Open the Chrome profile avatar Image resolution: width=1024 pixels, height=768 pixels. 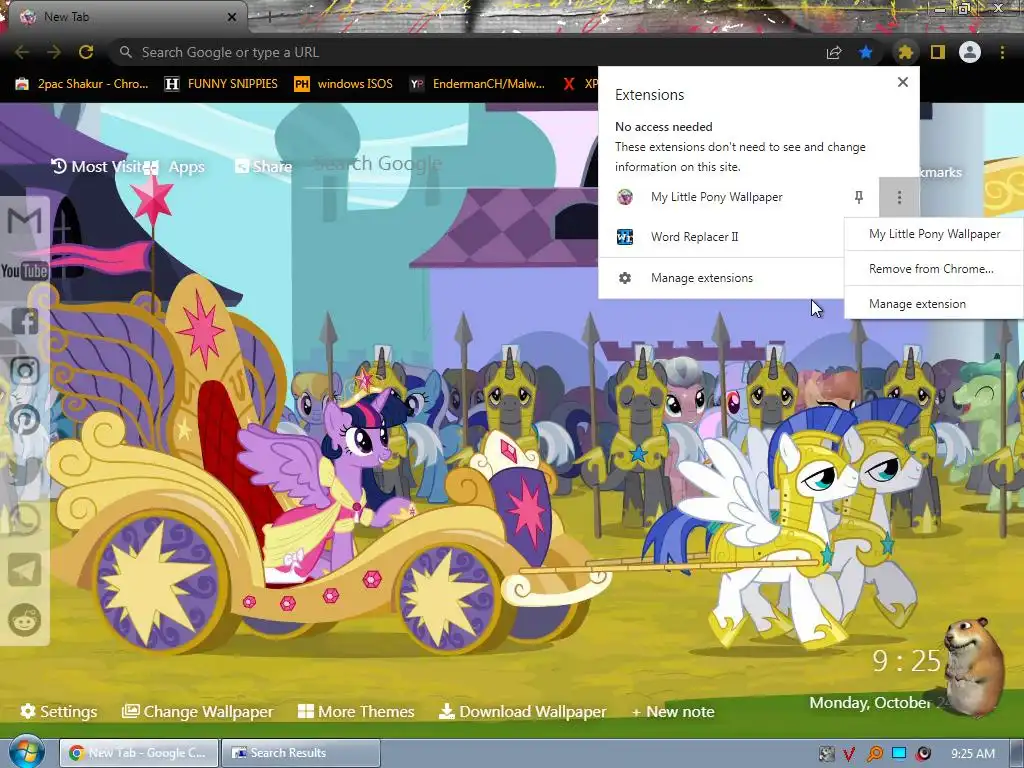pos(970,52)
